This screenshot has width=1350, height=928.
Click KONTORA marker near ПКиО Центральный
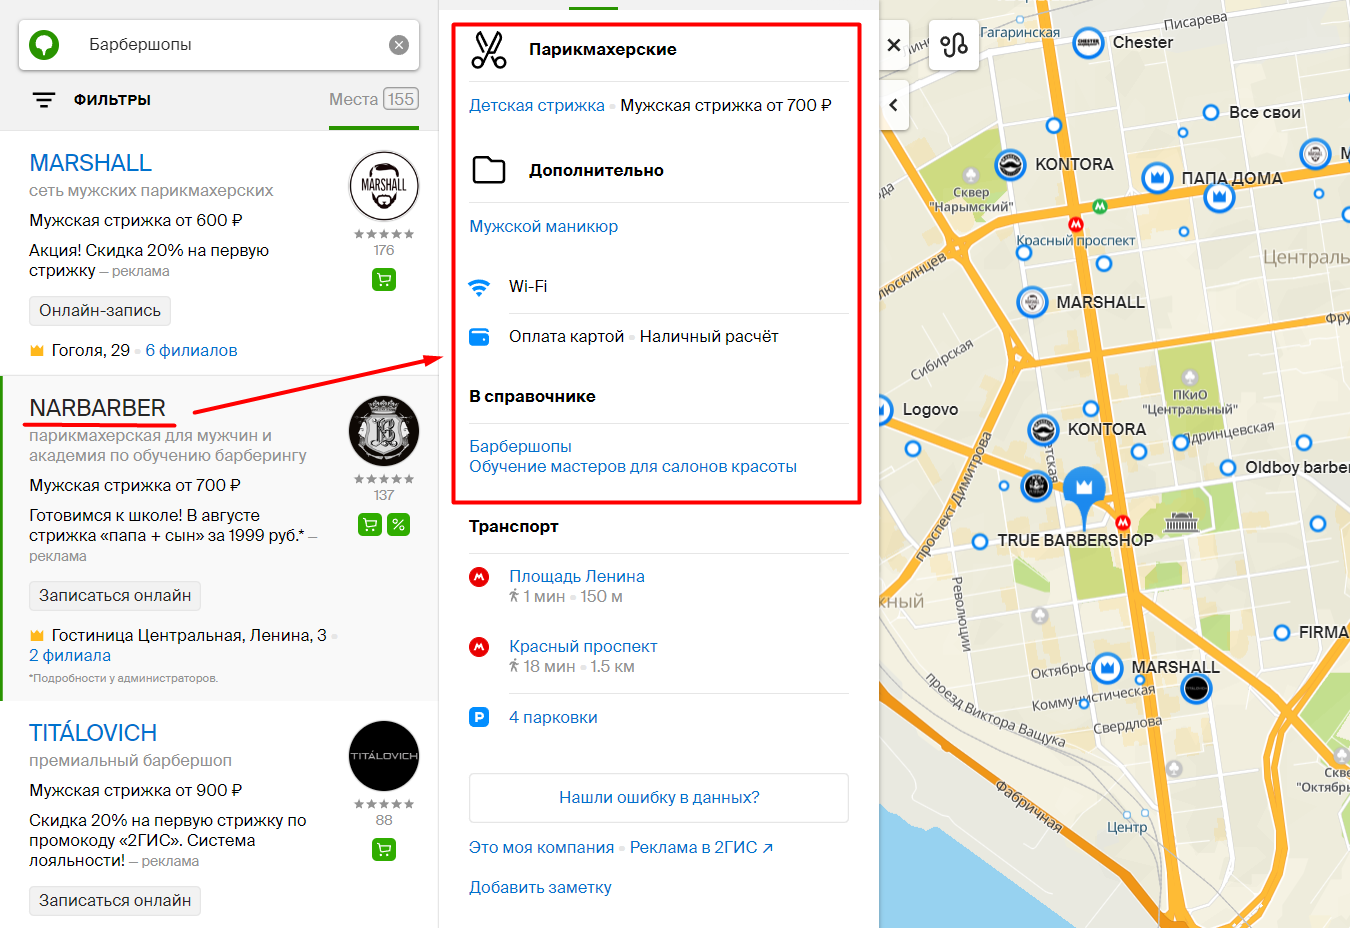coord(1043,430)
